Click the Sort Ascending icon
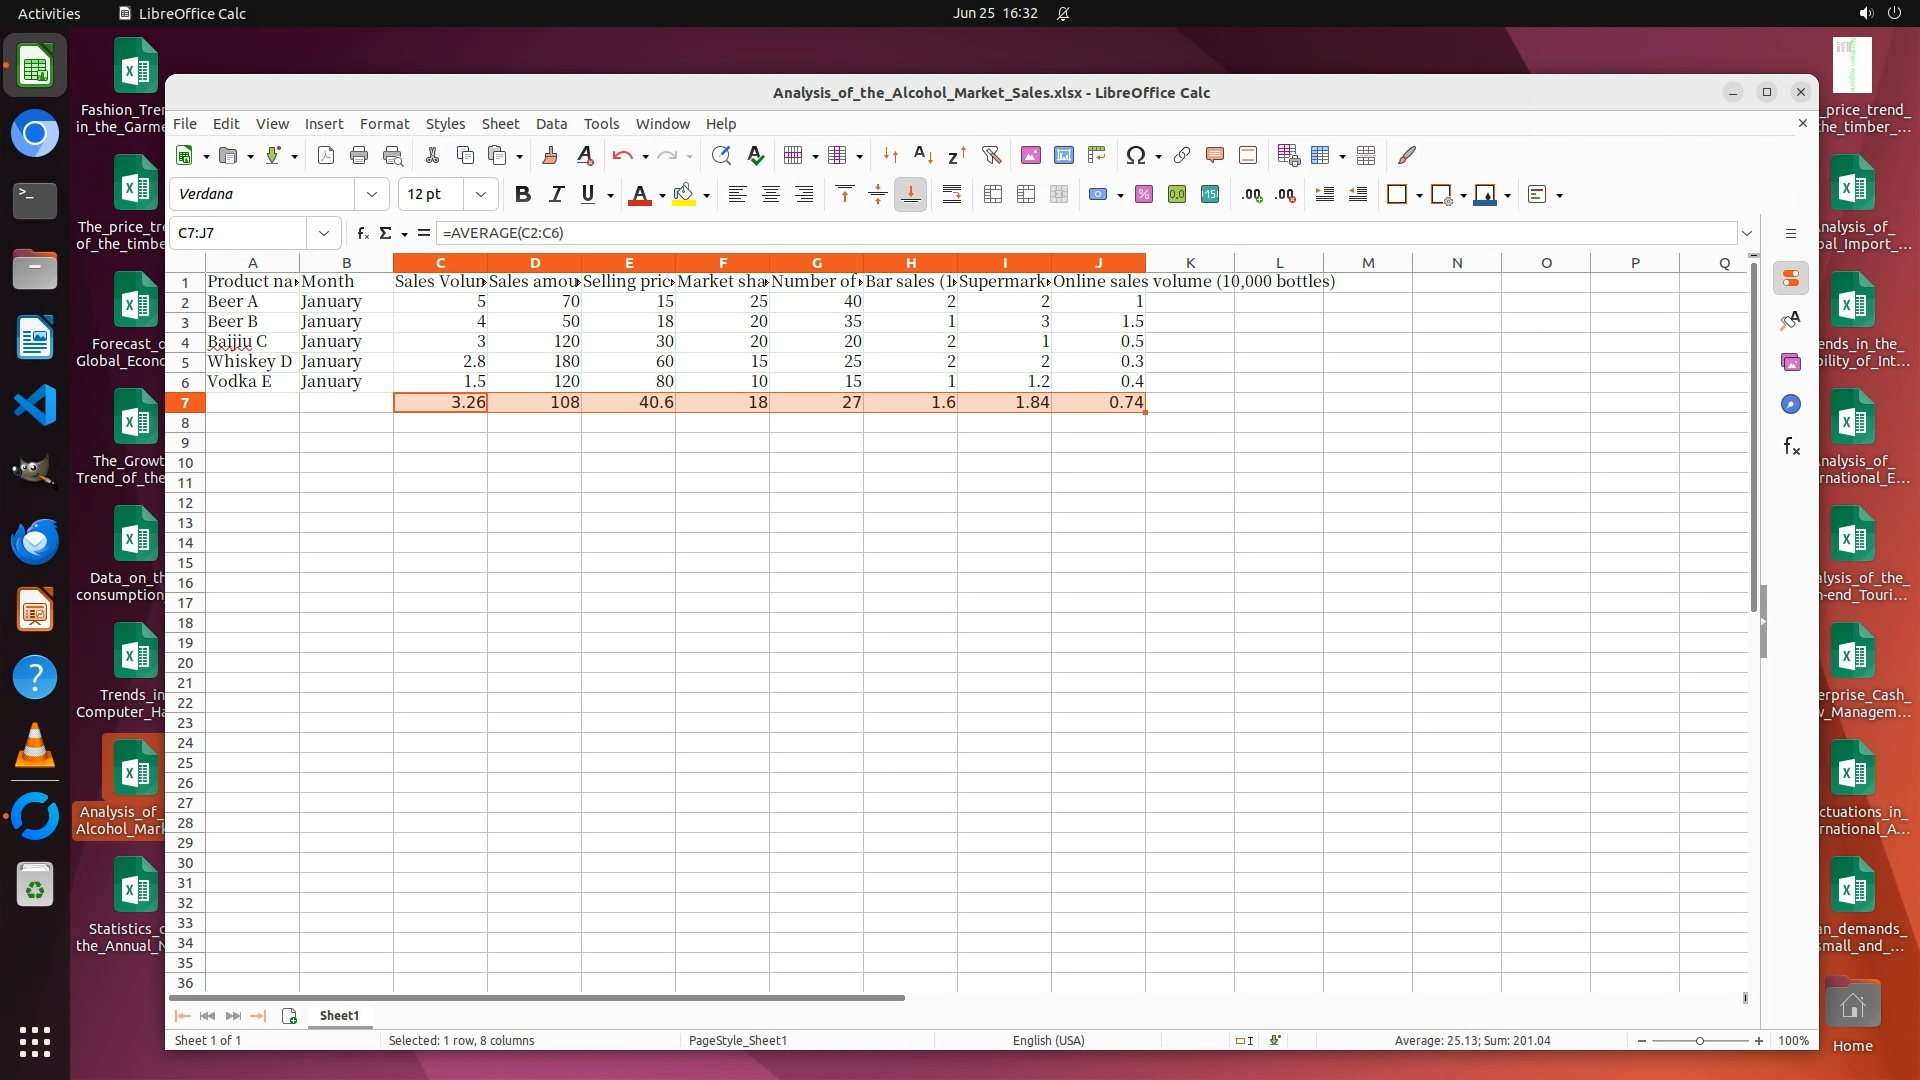1920x1080 pixels. (923, 155)
